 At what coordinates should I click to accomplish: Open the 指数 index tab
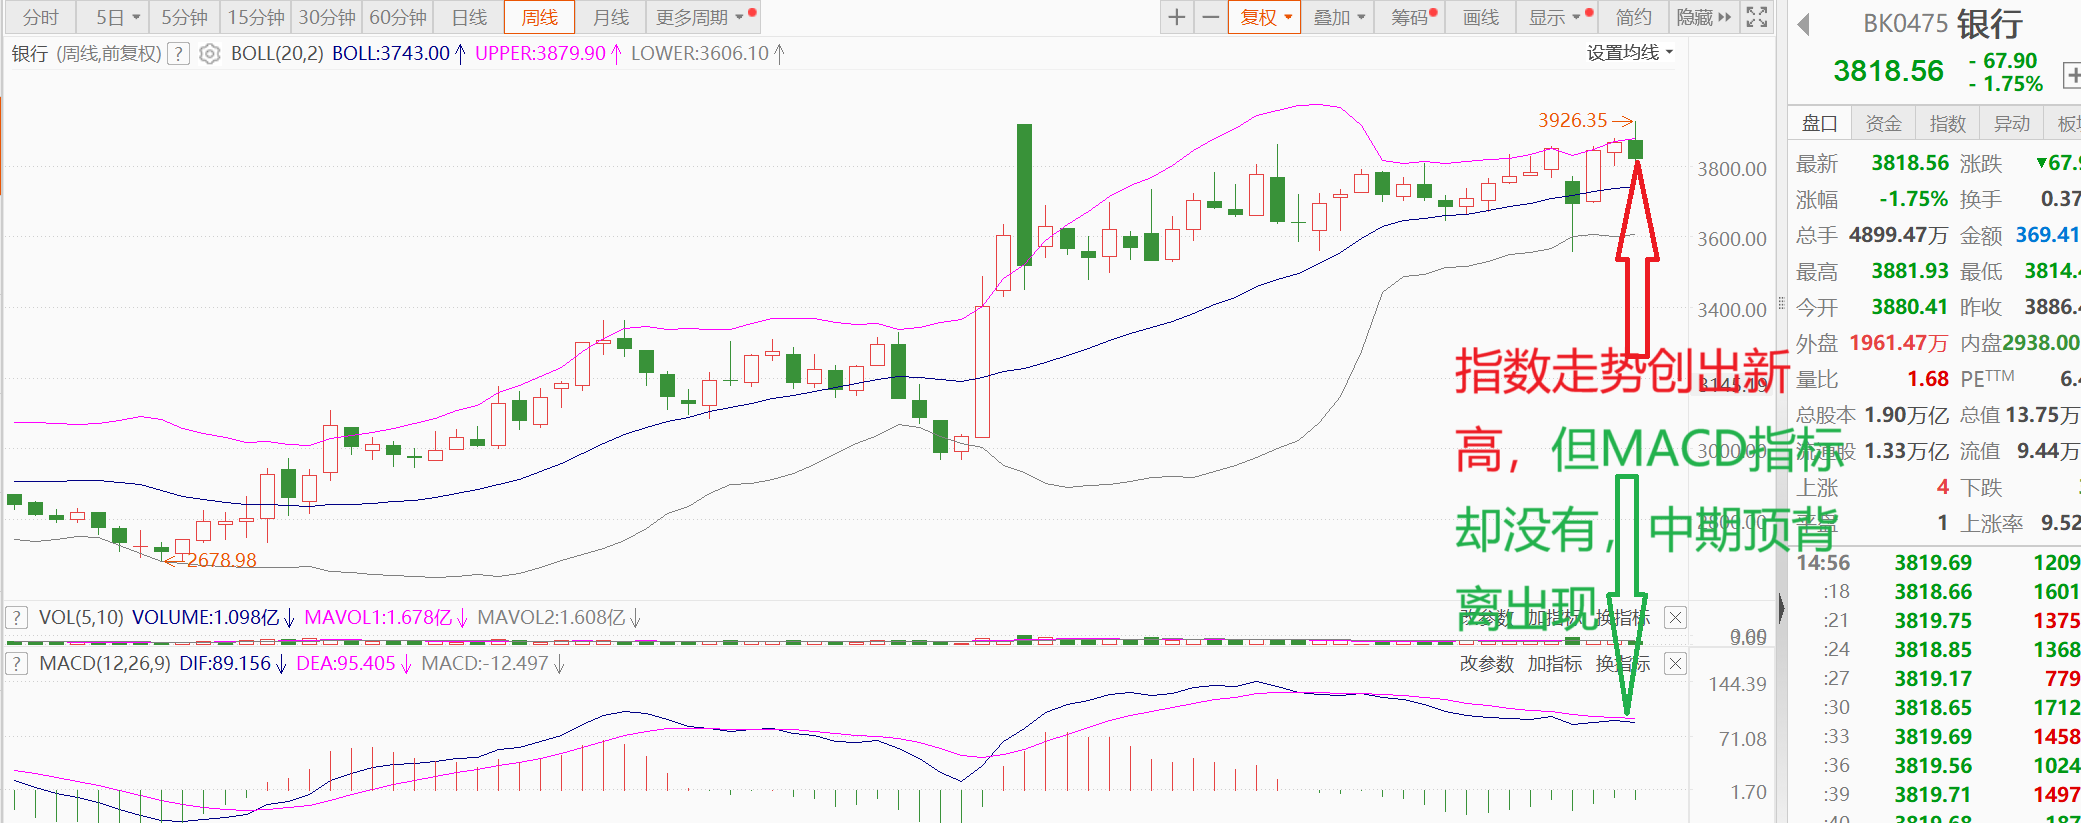[x=1947, y=123]
